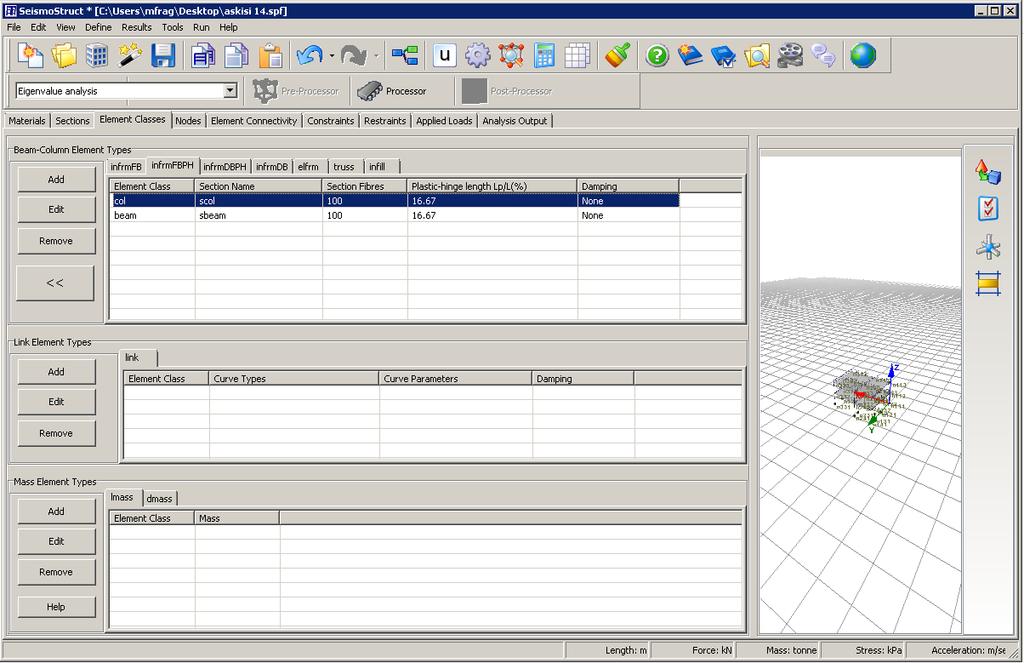Click the 'Plastic-hinge length Lp/L(%)' column header
This screenshot has height=663, width=1024.
[492, 186]
